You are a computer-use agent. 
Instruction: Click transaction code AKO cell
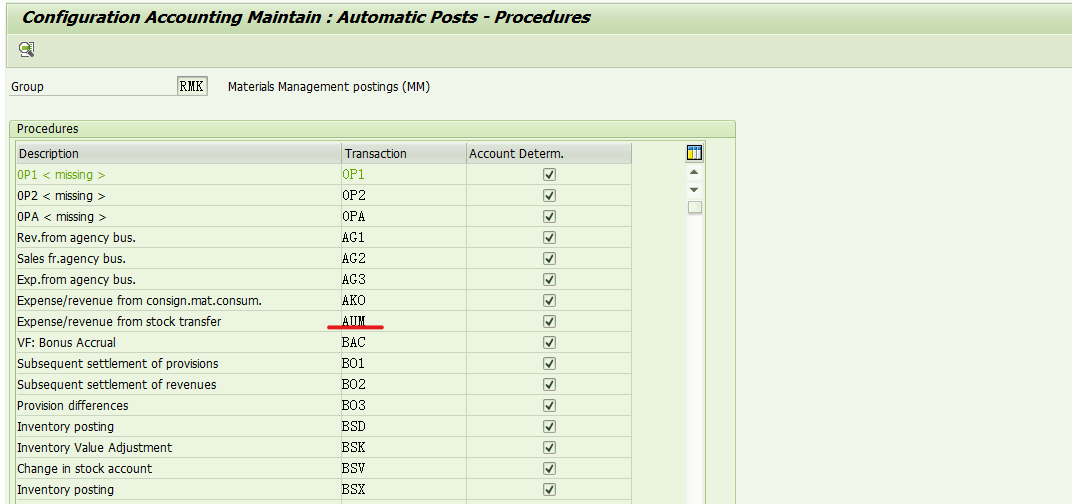click(404, 301)
